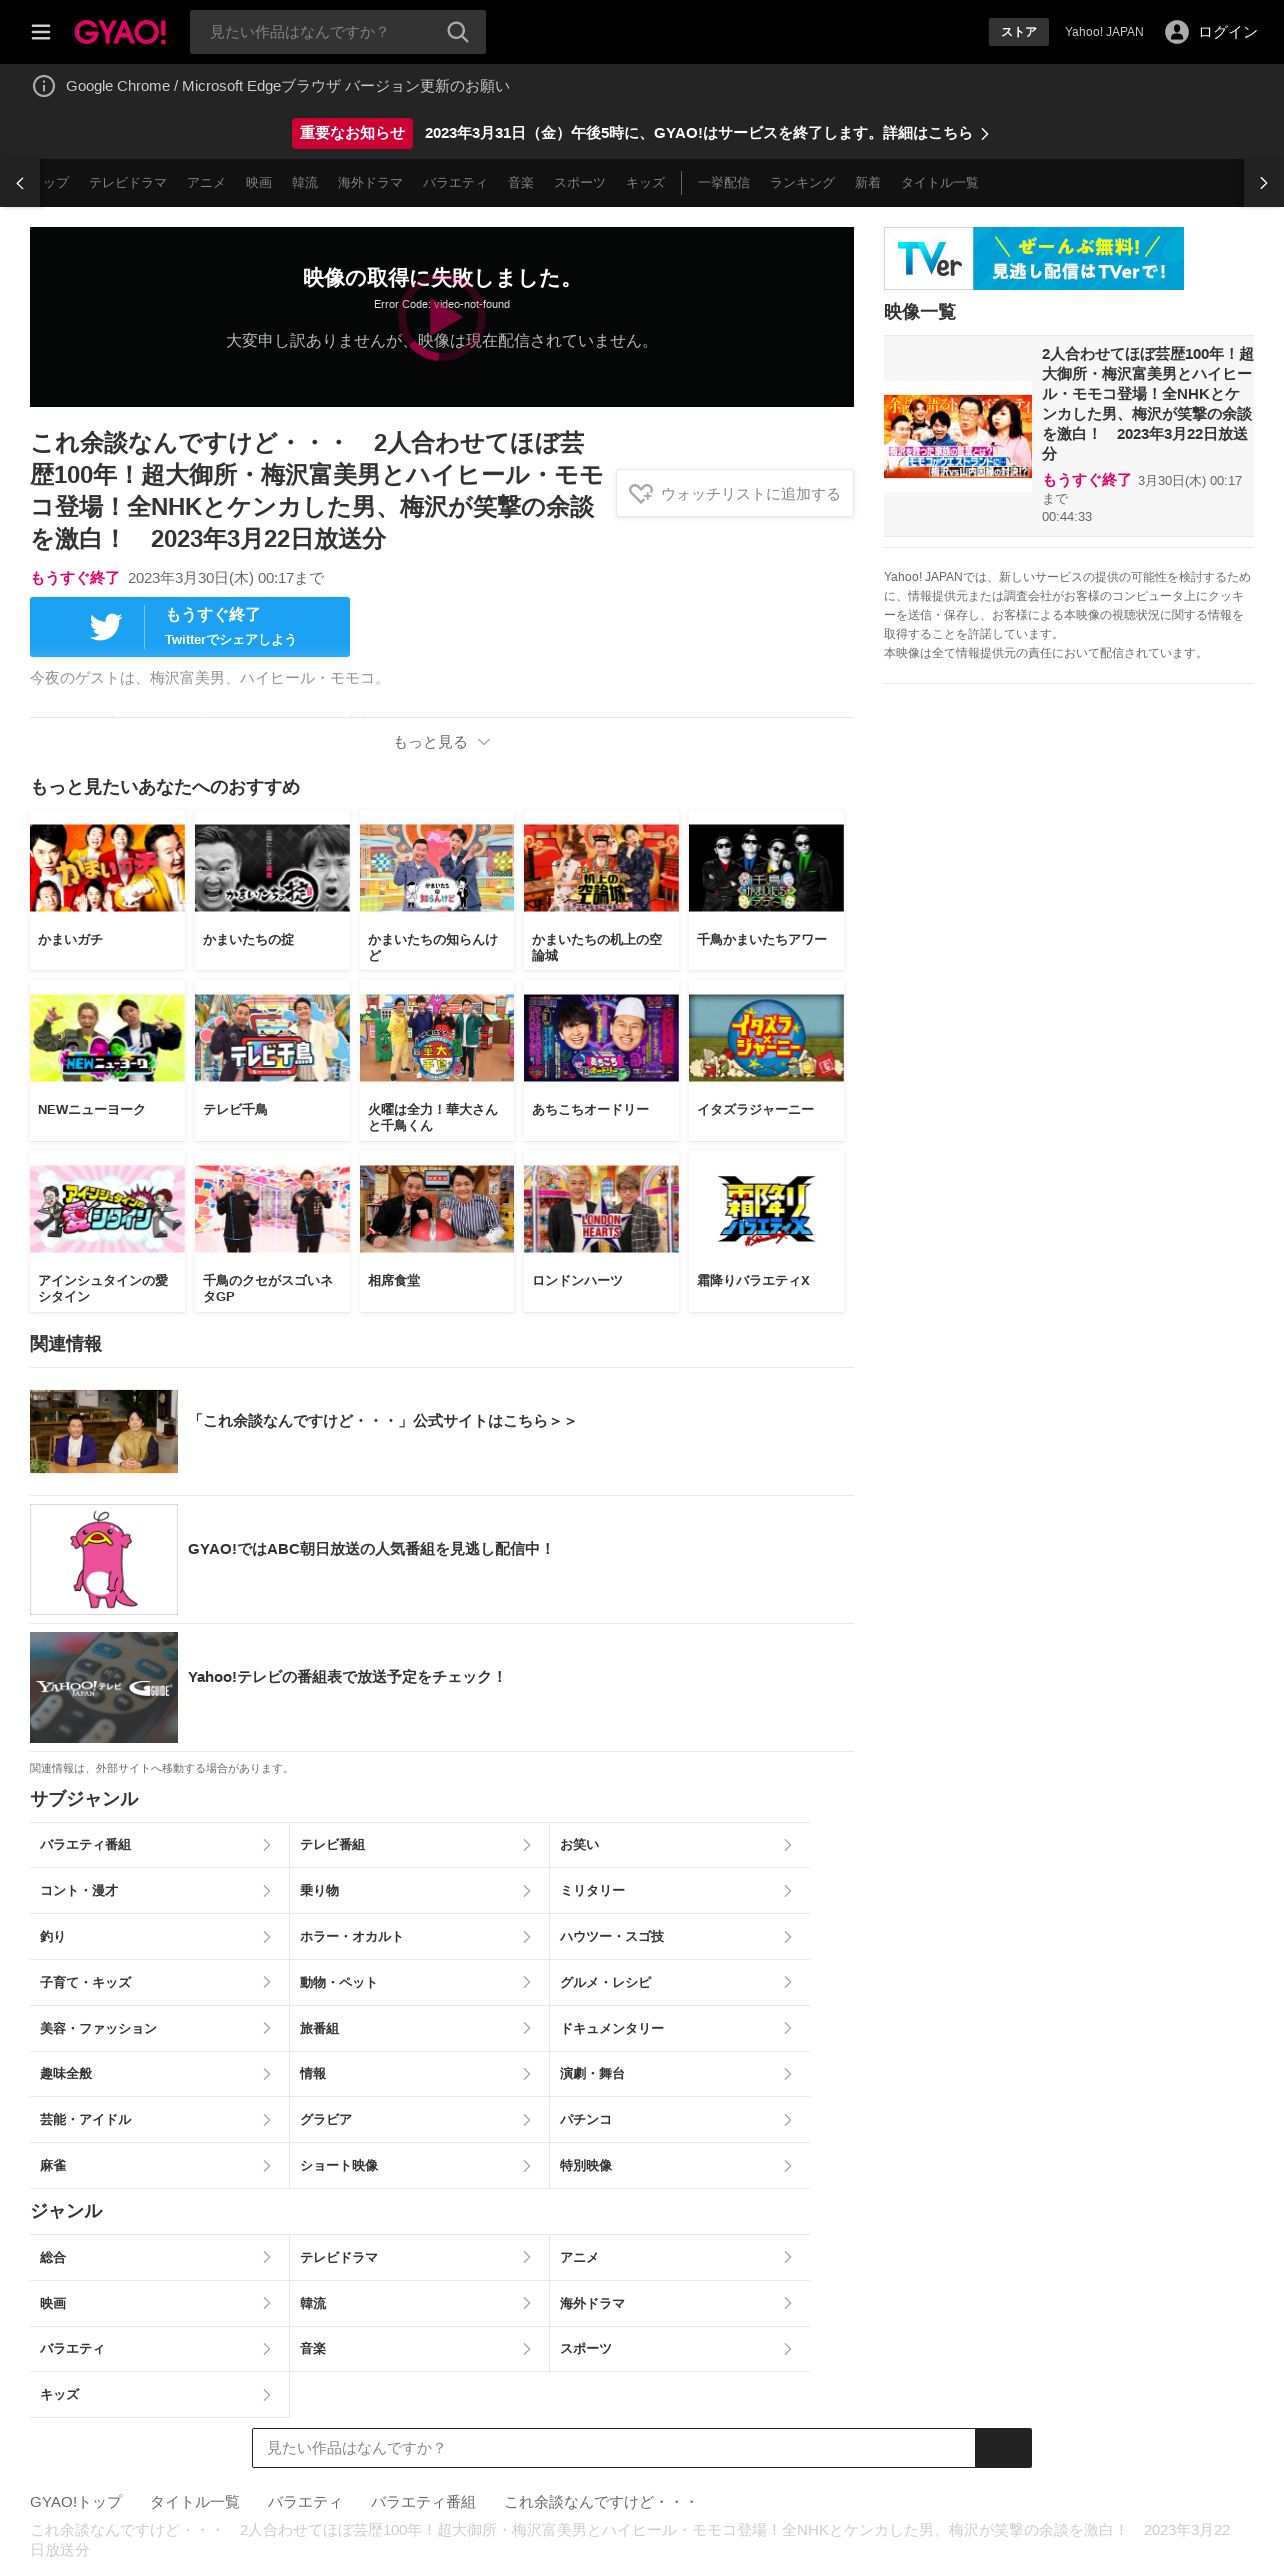Open 火曜は全力！華大さんと千鳥くん thumbnail
The image size is (1284, 2568).
(x=437, y=1038)
